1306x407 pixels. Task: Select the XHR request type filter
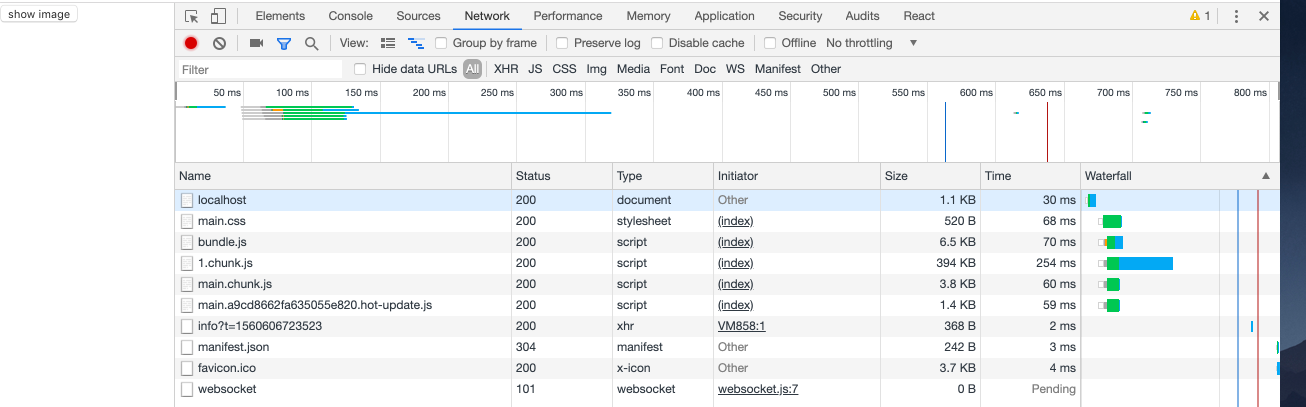506,69
